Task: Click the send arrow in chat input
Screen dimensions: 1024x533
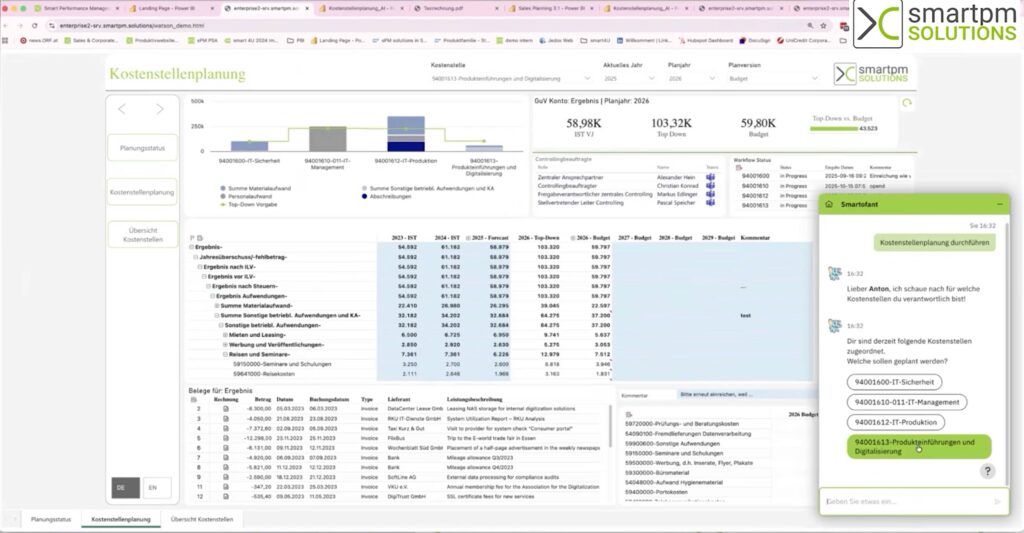Action: [x=997, y=501]
